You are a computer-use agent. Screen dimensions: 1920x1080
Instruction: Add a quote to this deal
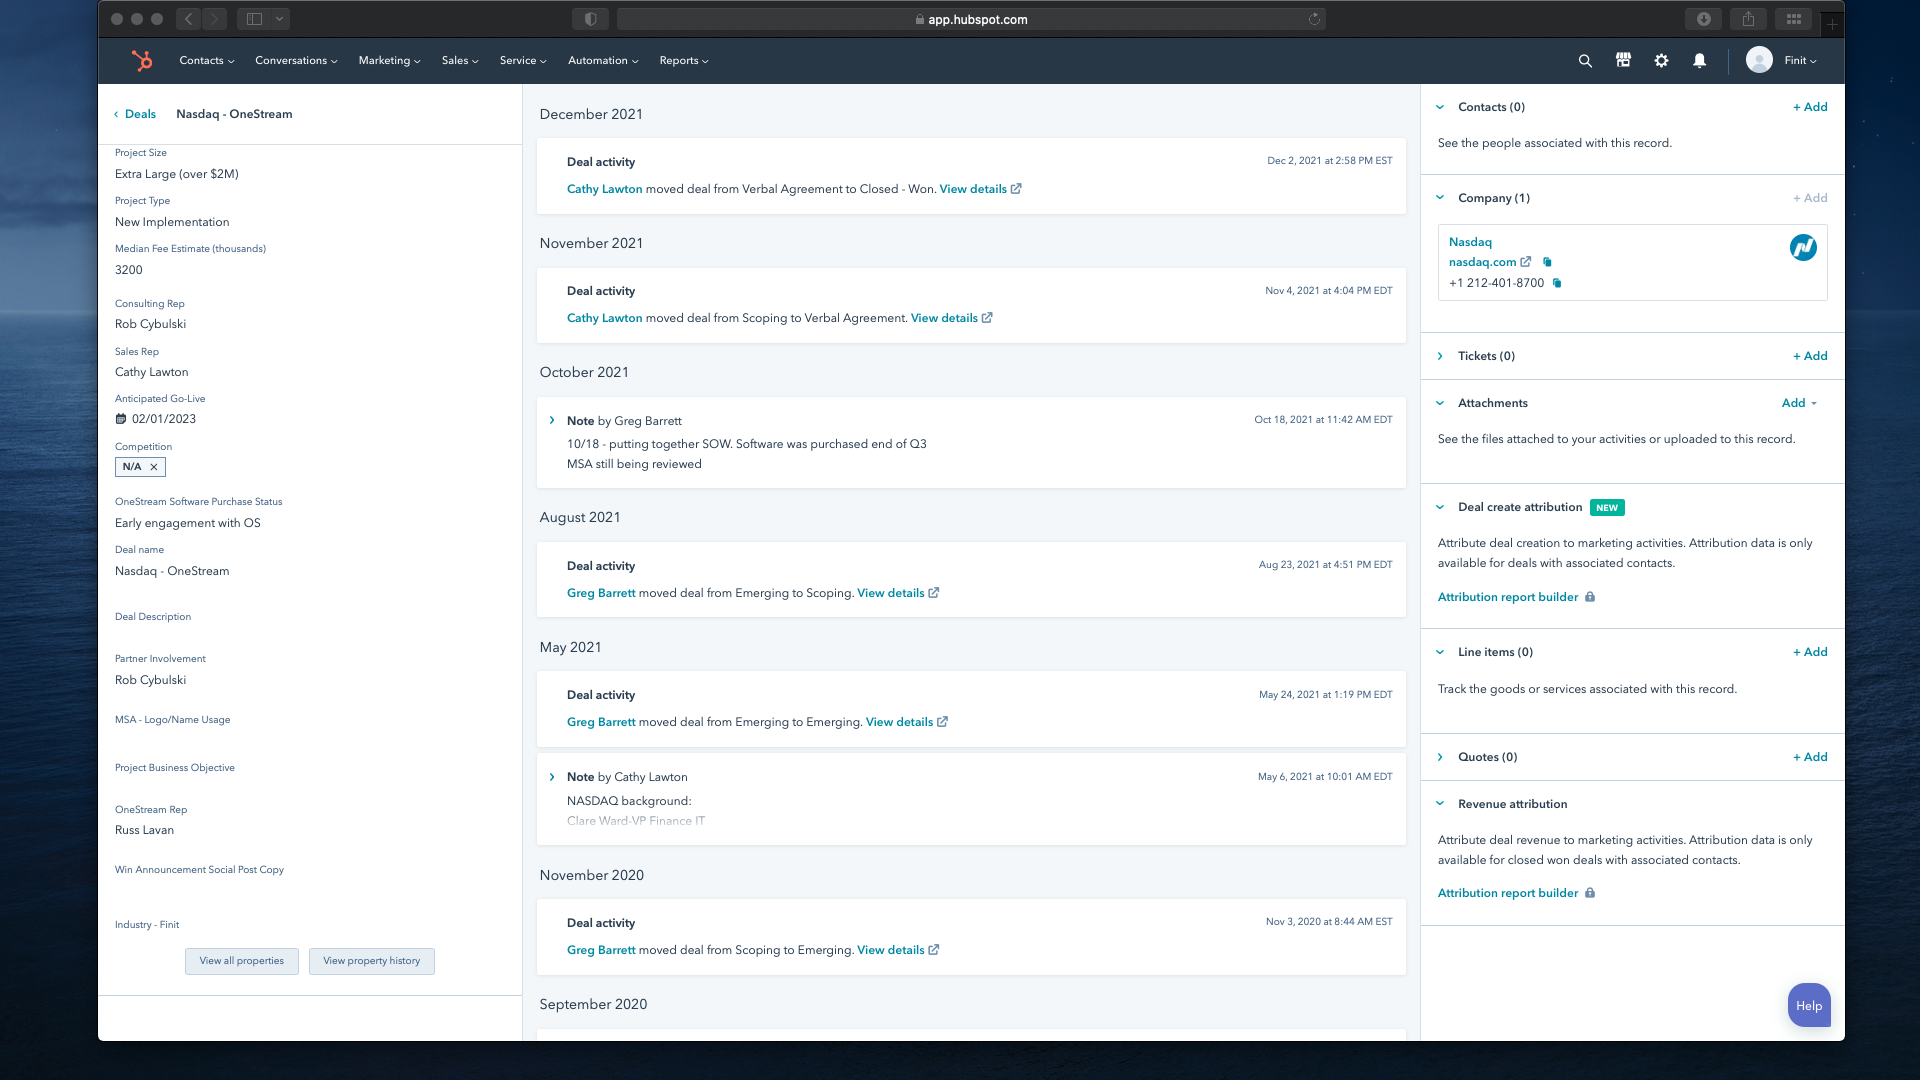click(x=1810, y=757)
